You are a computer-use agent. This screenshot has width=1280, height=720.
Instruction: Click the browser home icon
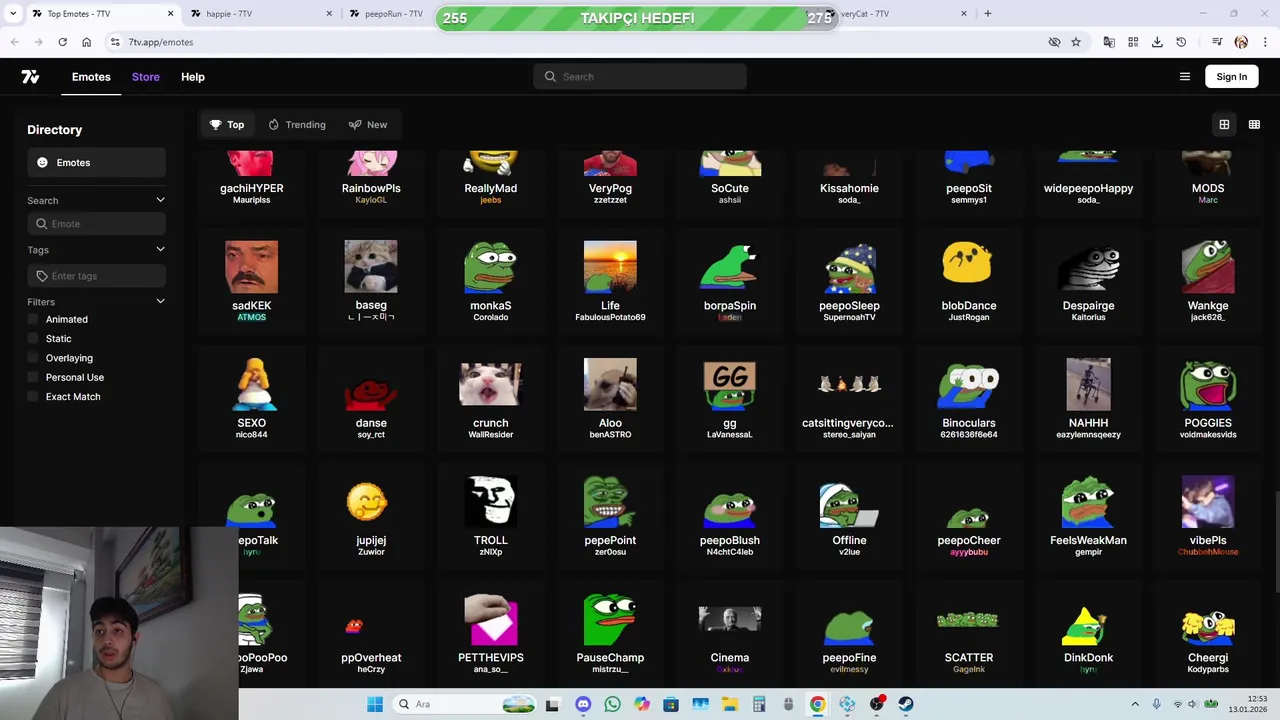coord(87,42)
